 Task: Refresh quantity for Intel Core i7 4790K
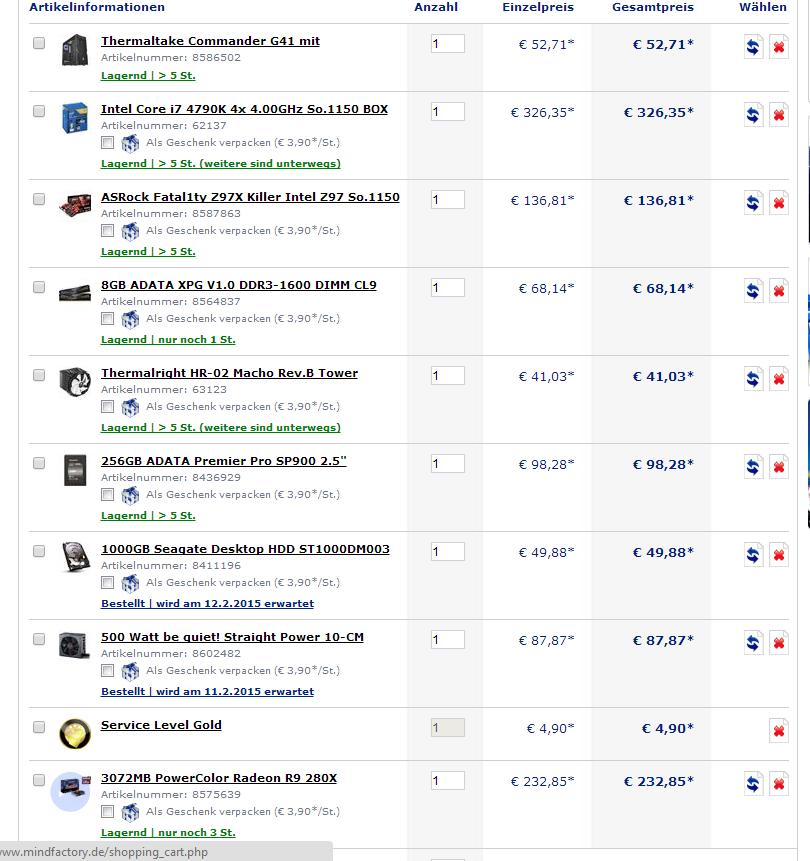[753, 115]
